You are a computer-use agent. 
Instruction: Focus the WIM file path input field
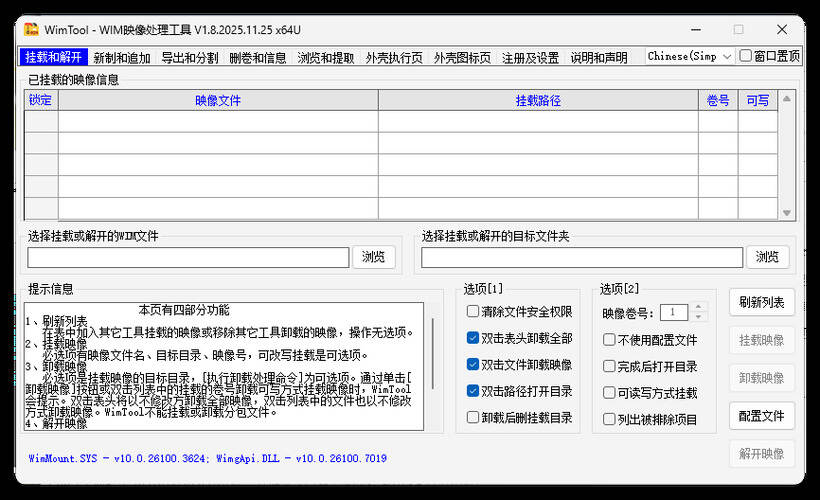(188, 257)
